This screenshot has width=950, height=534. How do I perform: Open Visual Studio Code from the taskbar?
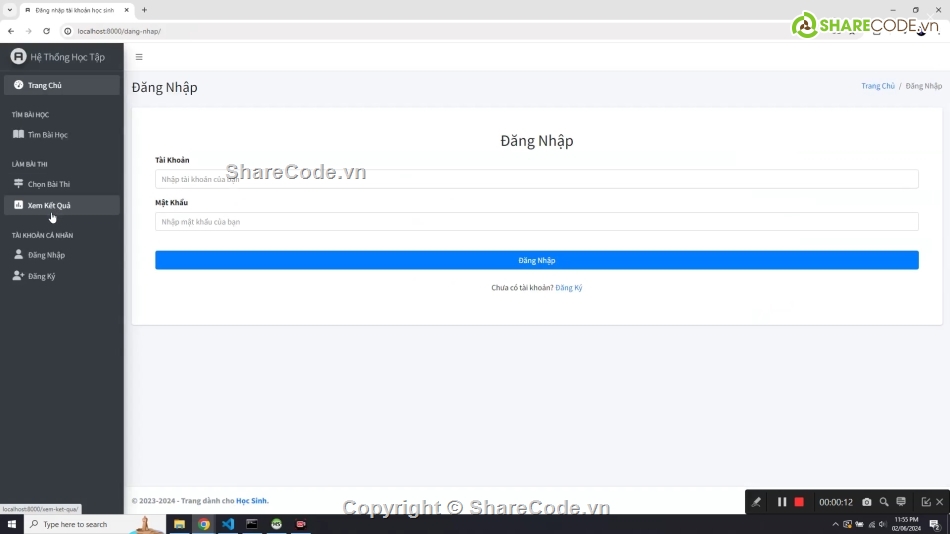(x=228, y=524)
